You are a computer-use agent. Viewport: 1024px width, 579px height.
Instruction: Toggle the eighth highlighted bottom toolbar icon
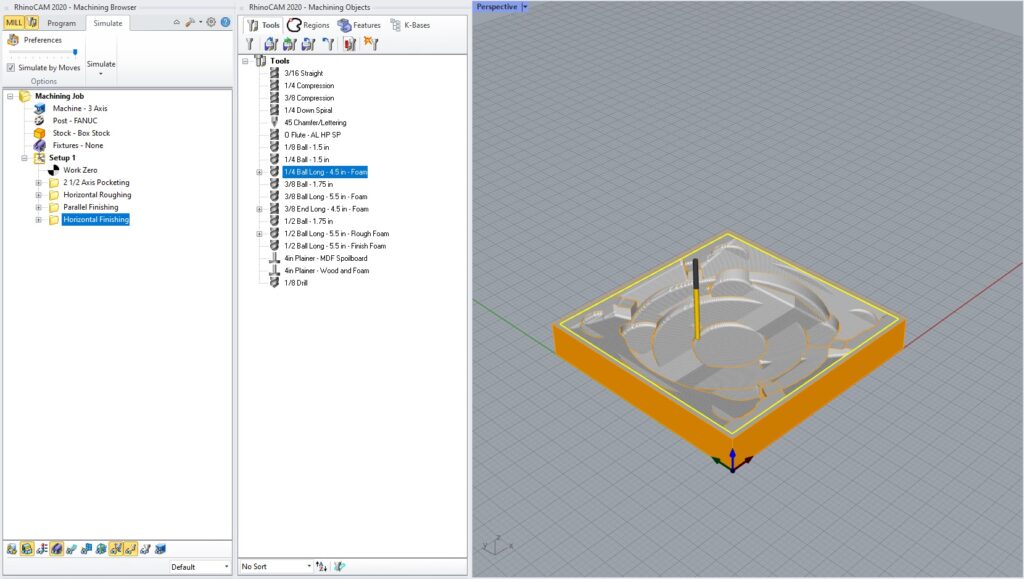[116, 549]
